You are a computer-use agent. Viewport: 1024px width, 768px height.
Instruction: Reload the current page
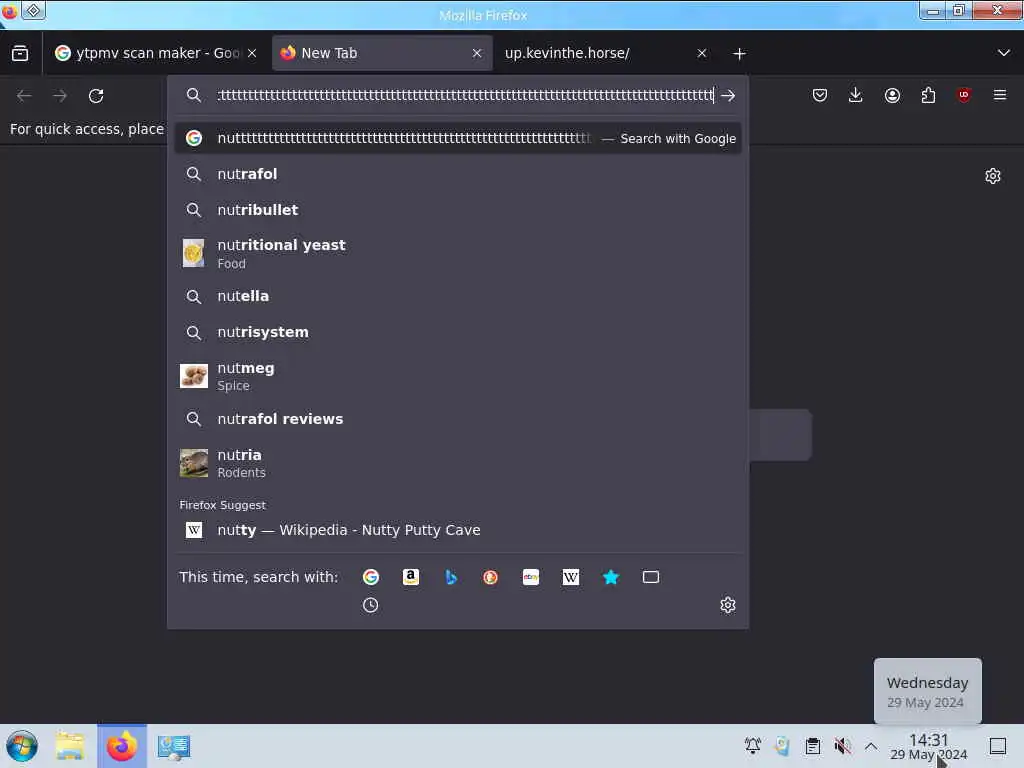(x=96, y=96)
